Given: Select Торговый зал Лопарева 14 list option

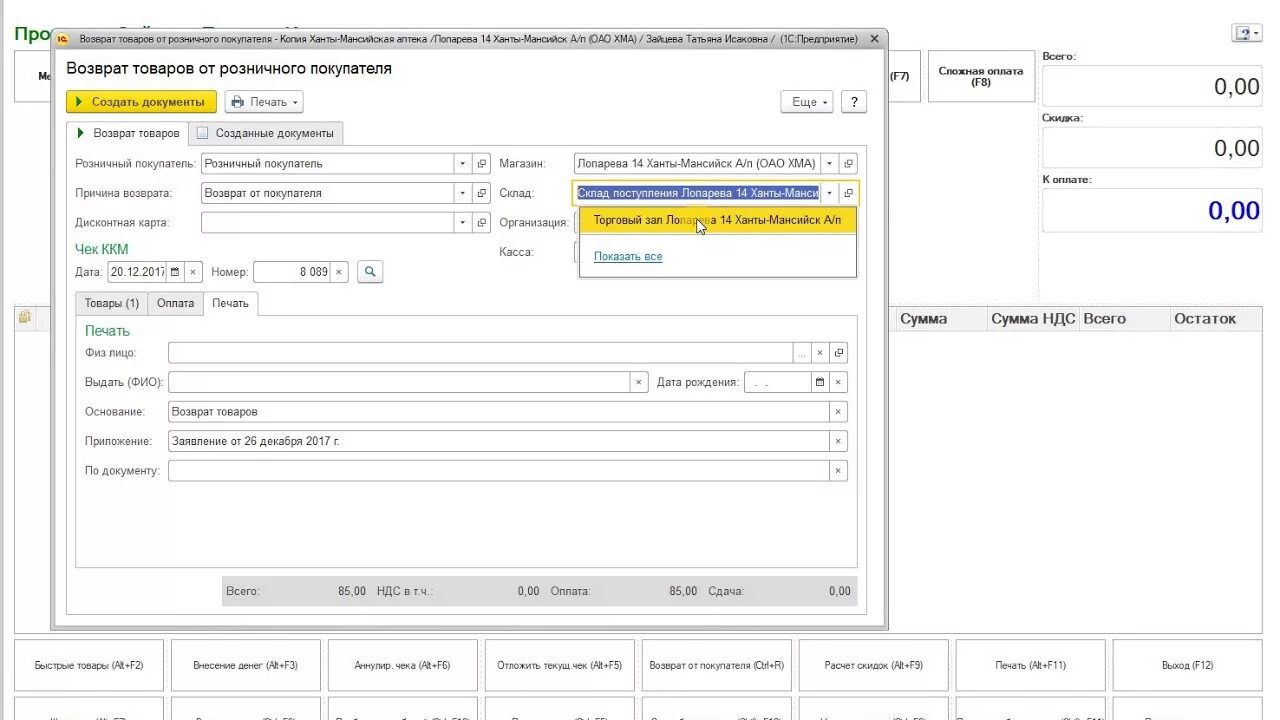Looking at the screenshot, I should click(x=718, y=220).
